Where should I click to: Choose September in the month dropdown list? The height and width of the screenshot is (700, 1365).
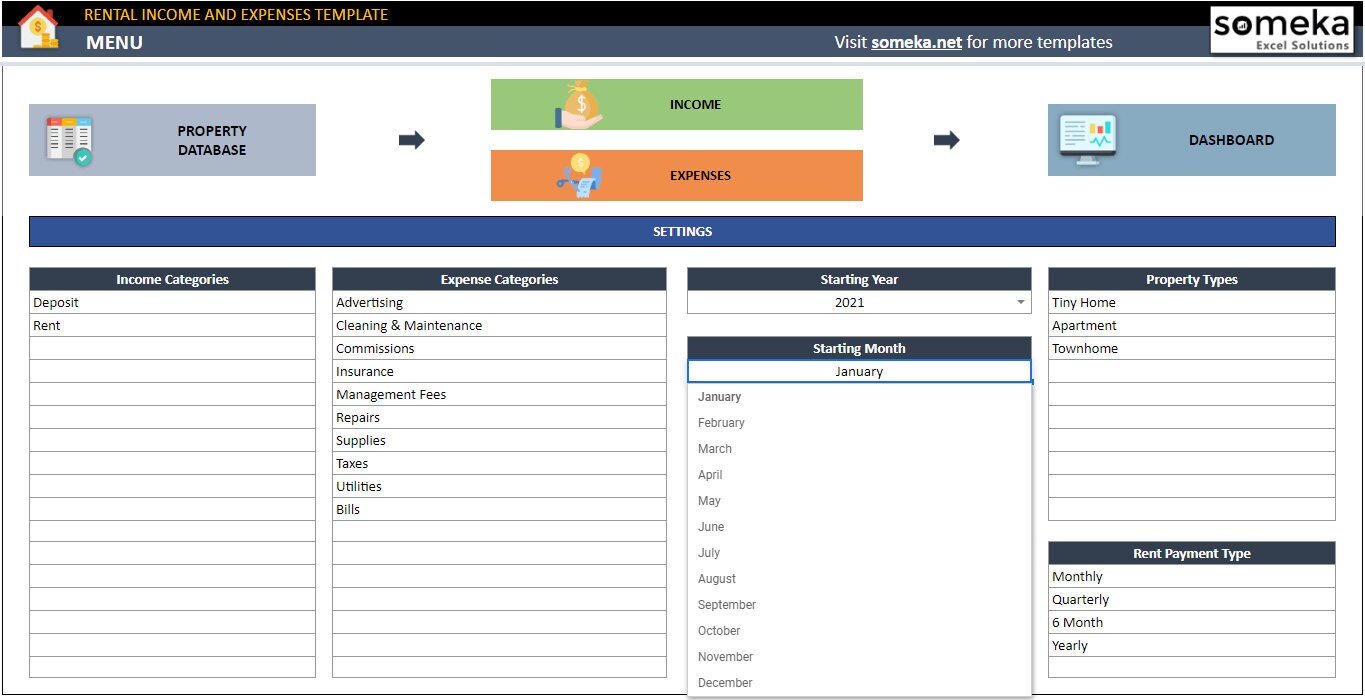coord(726,604)
